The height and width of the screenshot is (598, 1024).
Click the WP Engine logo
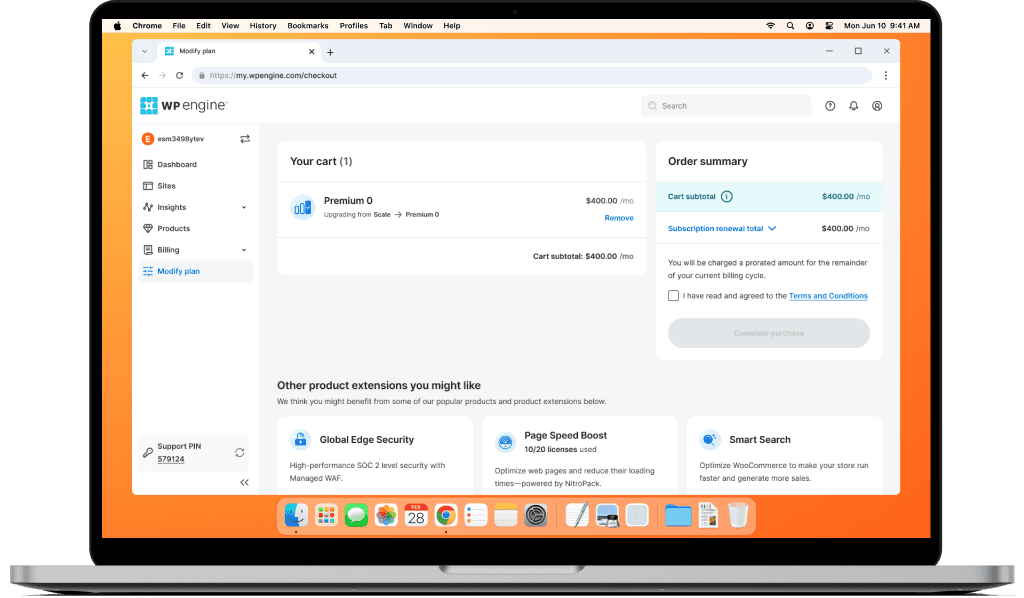[x=184, y=105]
